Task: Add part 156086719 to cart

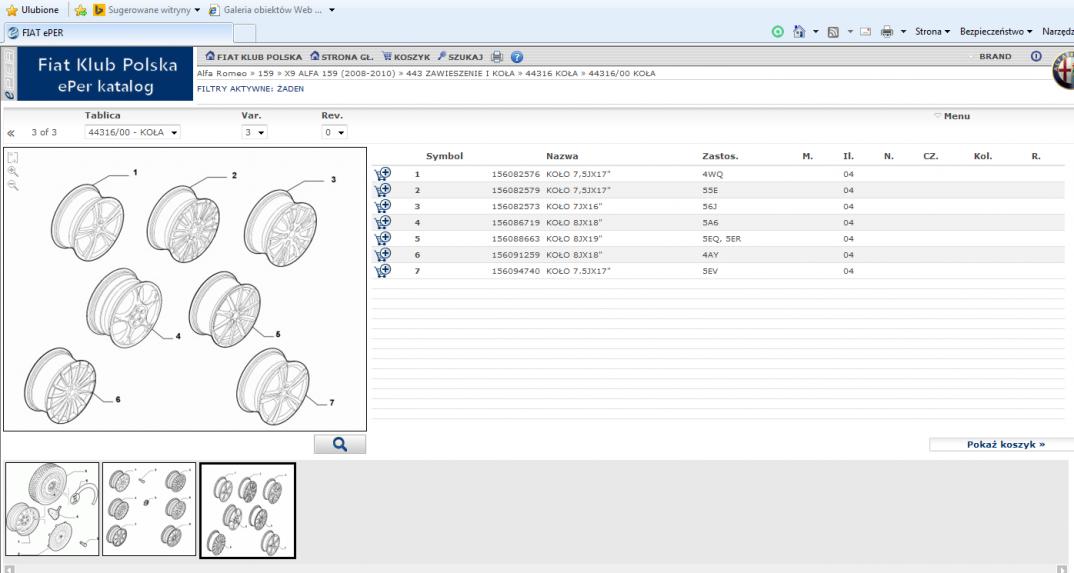Action: [383, 222]
